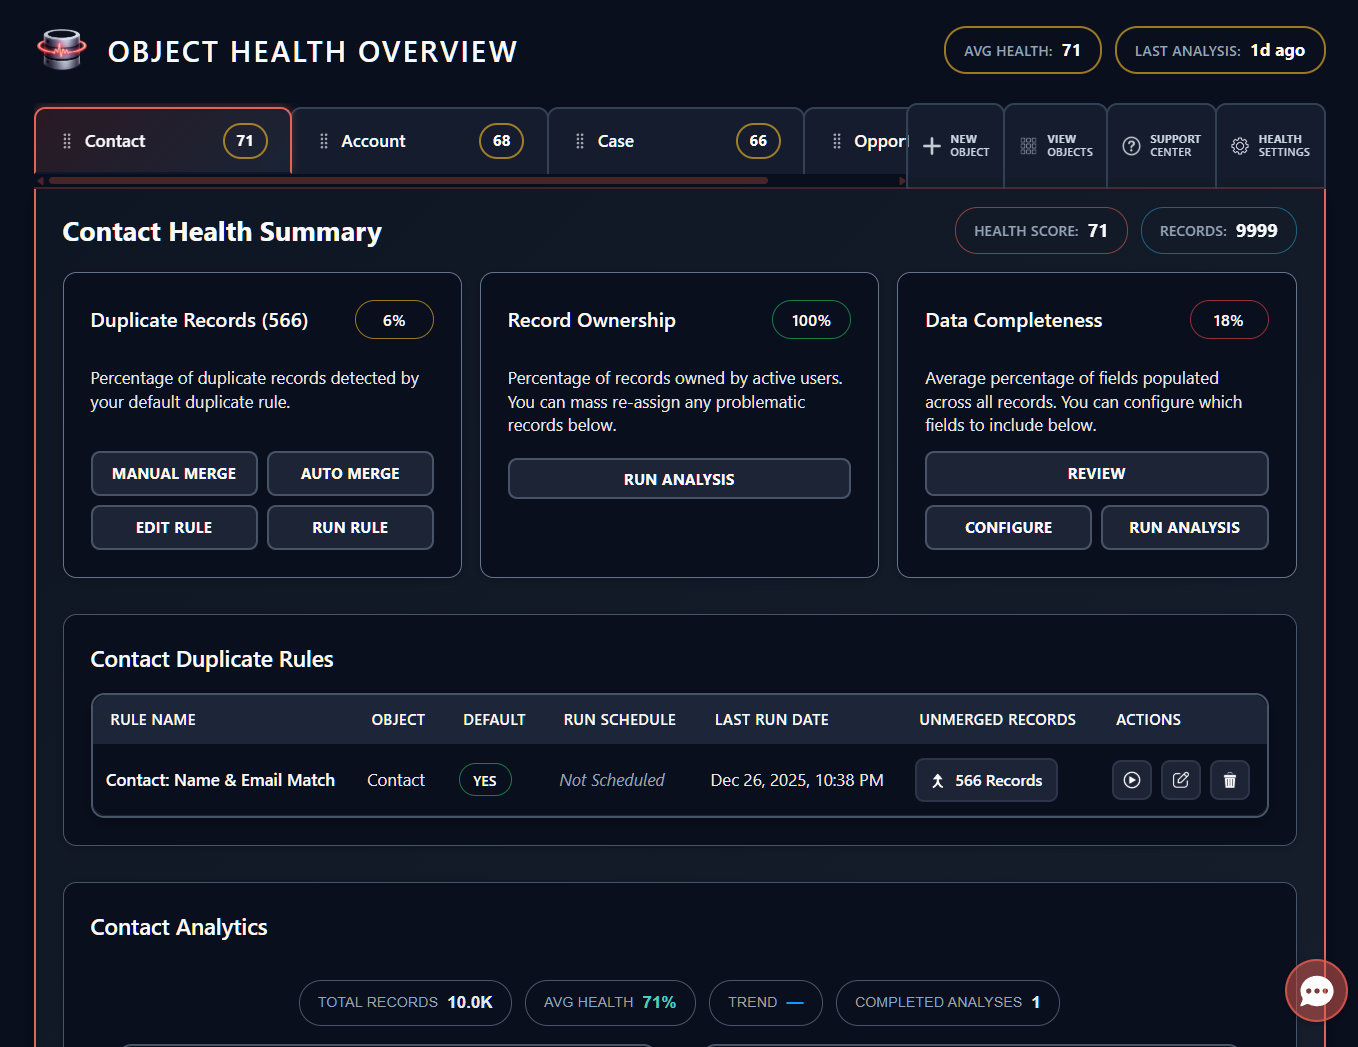Run analysis for Record Ownership
The width and height of the screenshot is (1358, 1047).
click(679, 478)
